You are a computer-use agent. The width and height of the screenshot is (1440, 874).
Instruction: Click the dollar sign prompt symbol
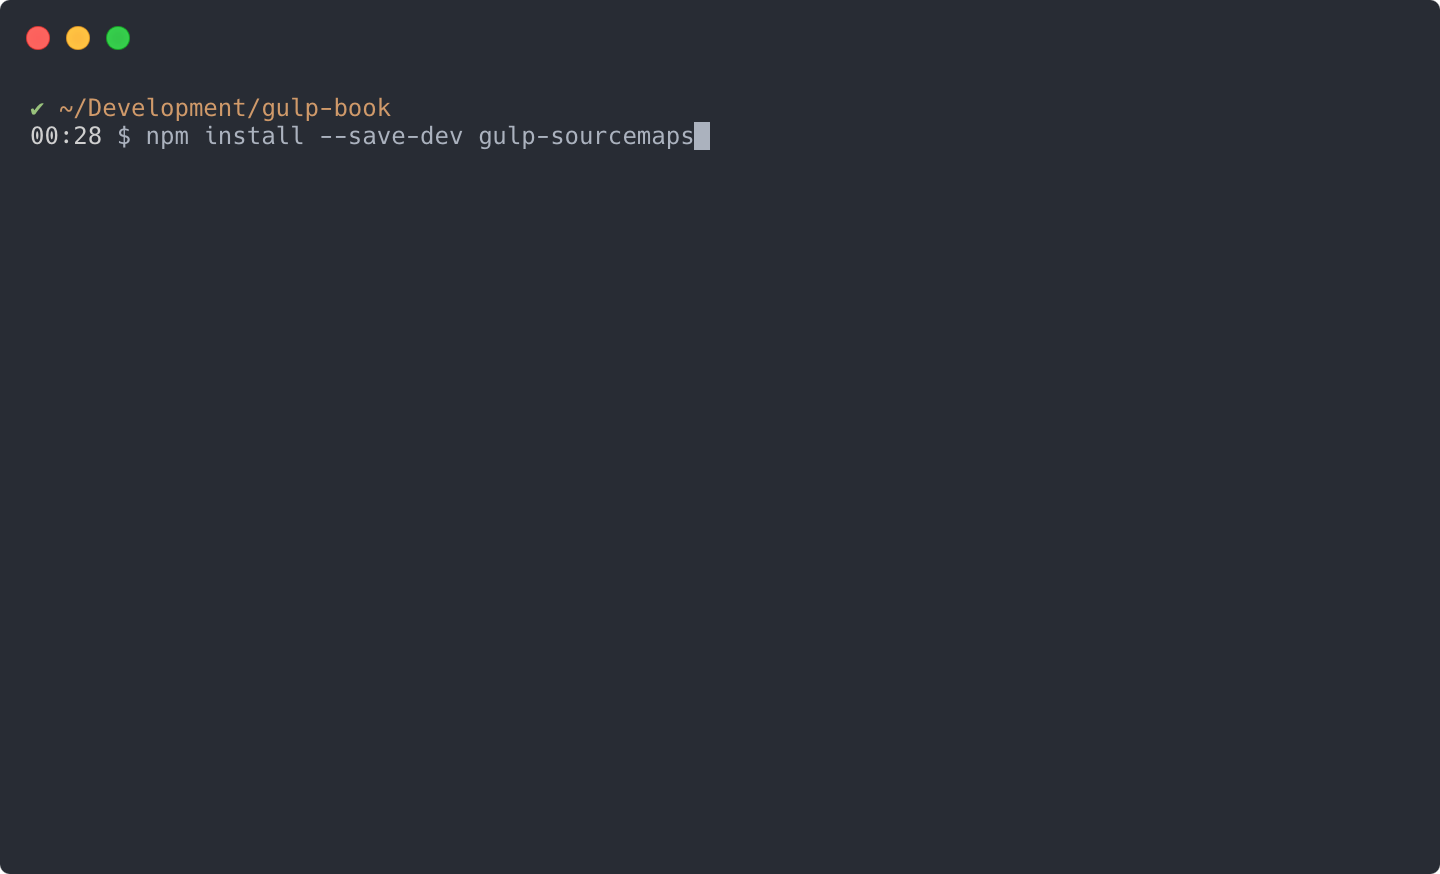click(124, 136)
